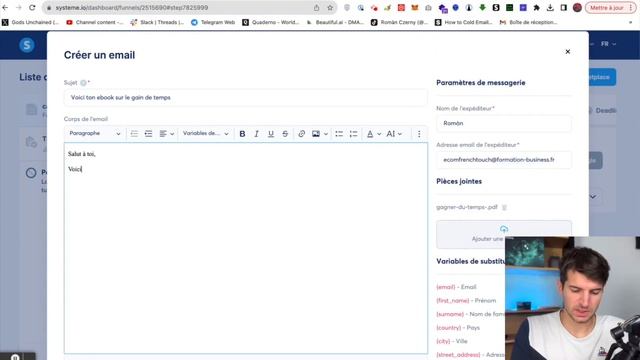Open the text alignment options

(167, 133)
